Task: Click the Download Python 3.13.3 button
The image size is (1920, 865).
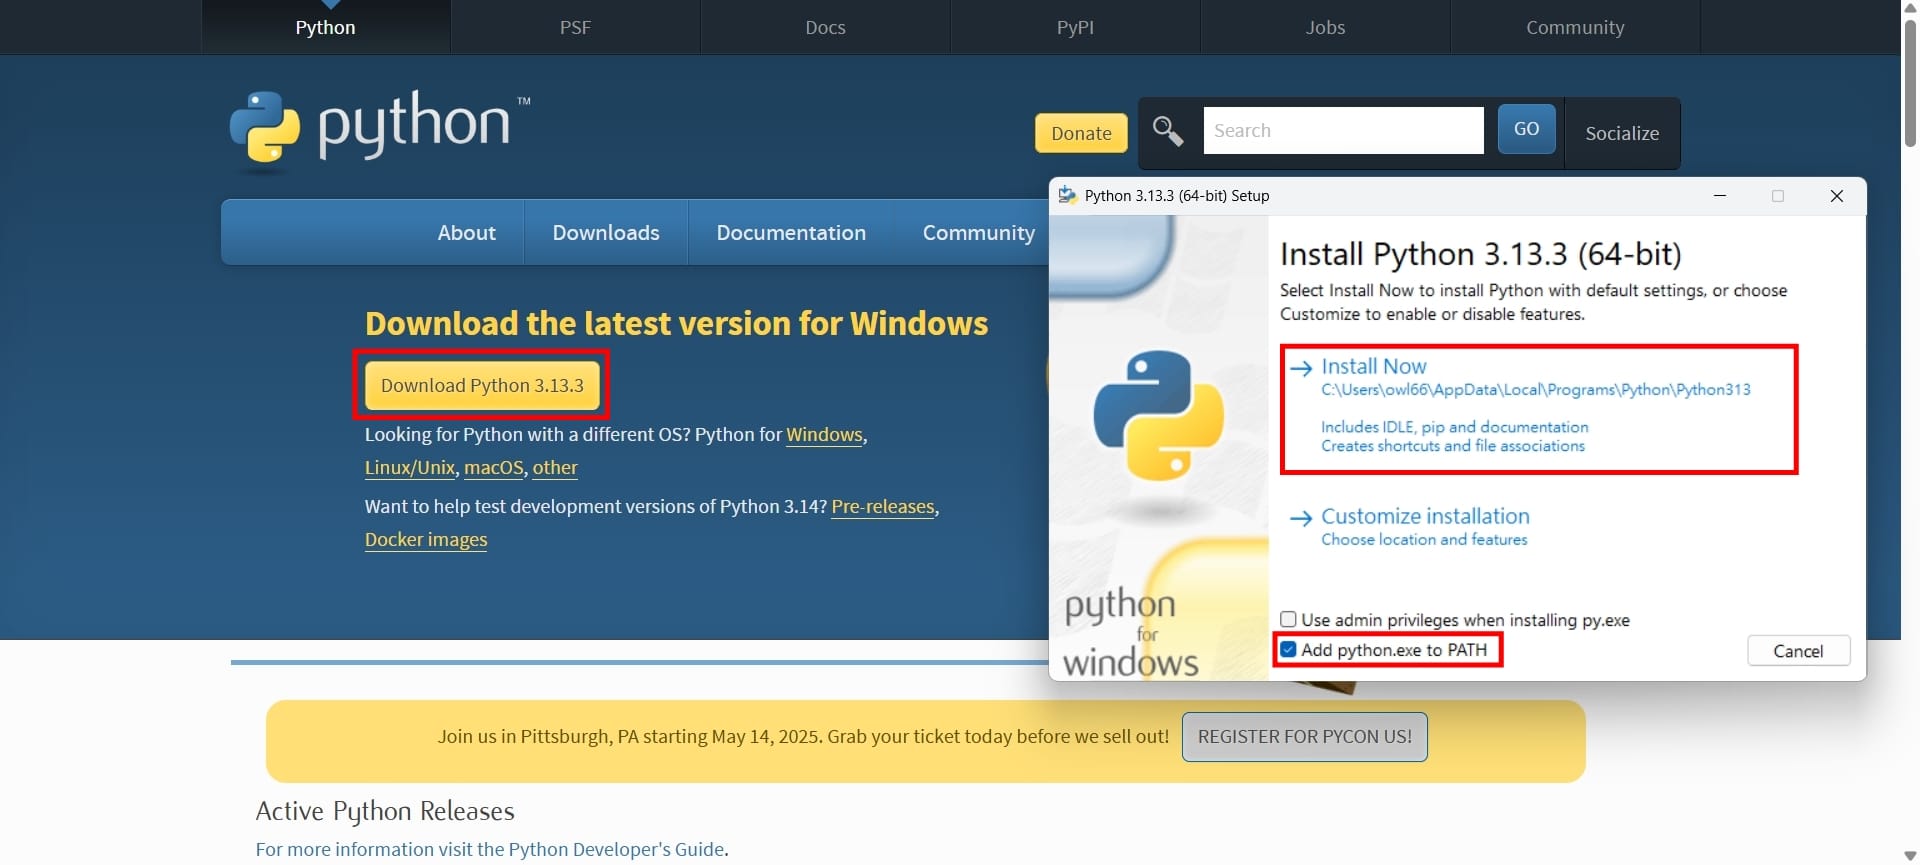Action: pyautogui.click(x=482, y=385)
